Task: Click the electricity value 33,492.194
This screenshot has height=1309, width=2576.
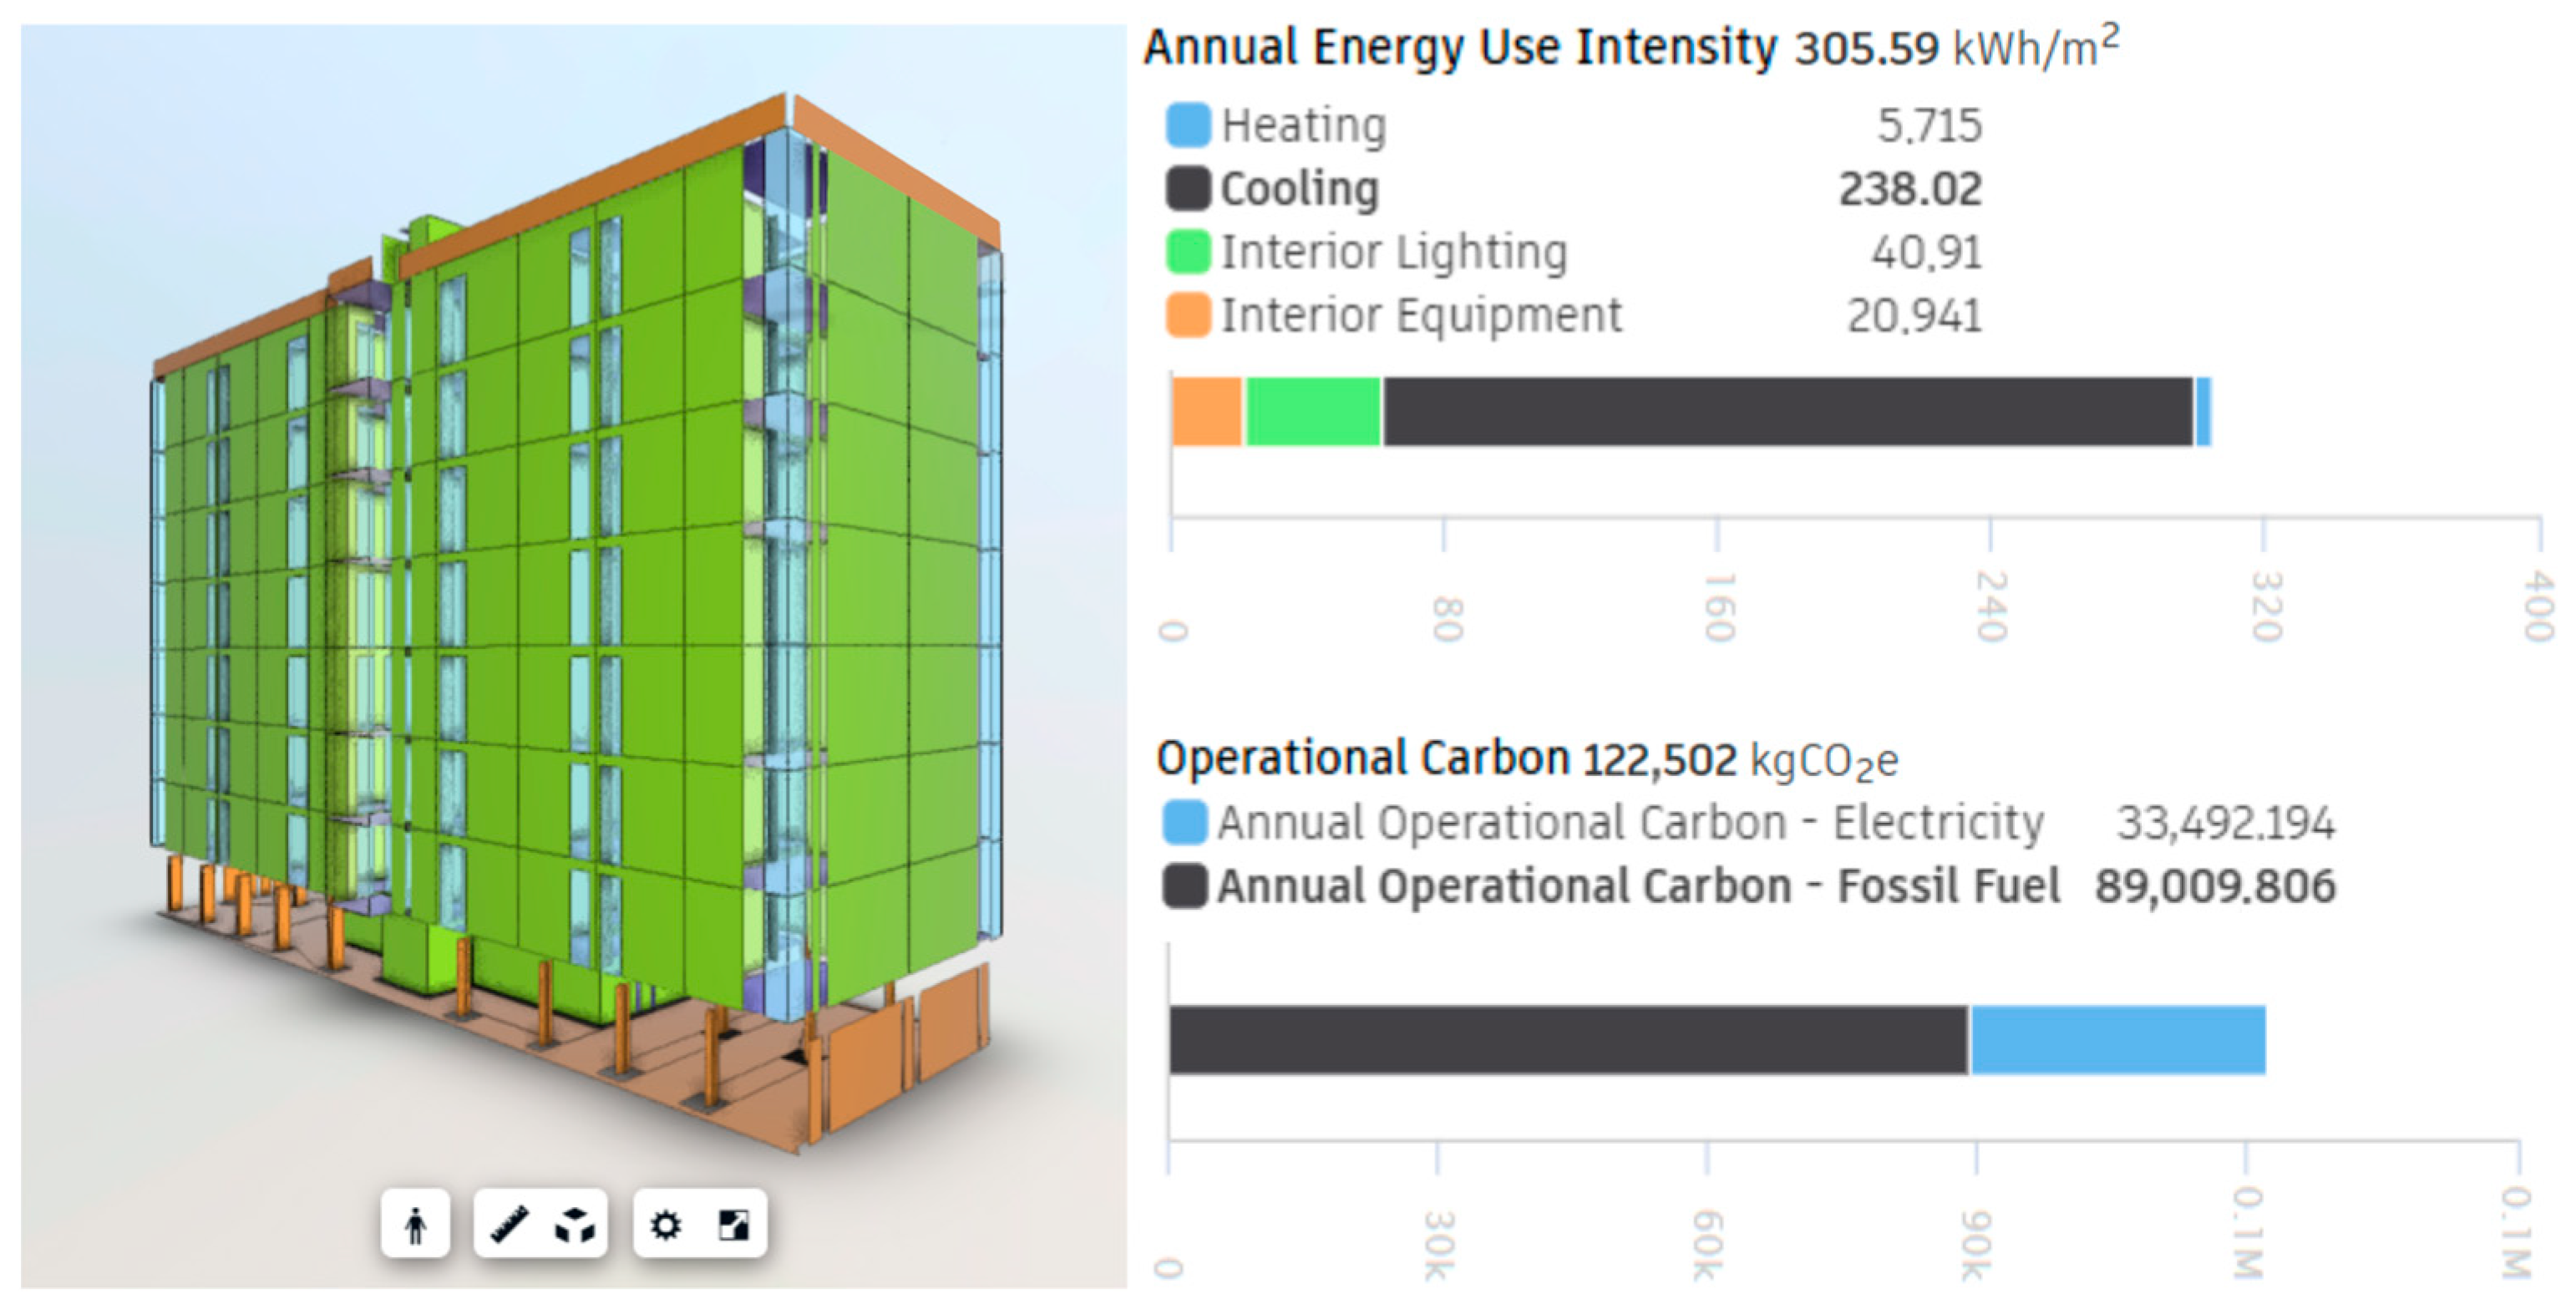Action: coord(2226,823)
